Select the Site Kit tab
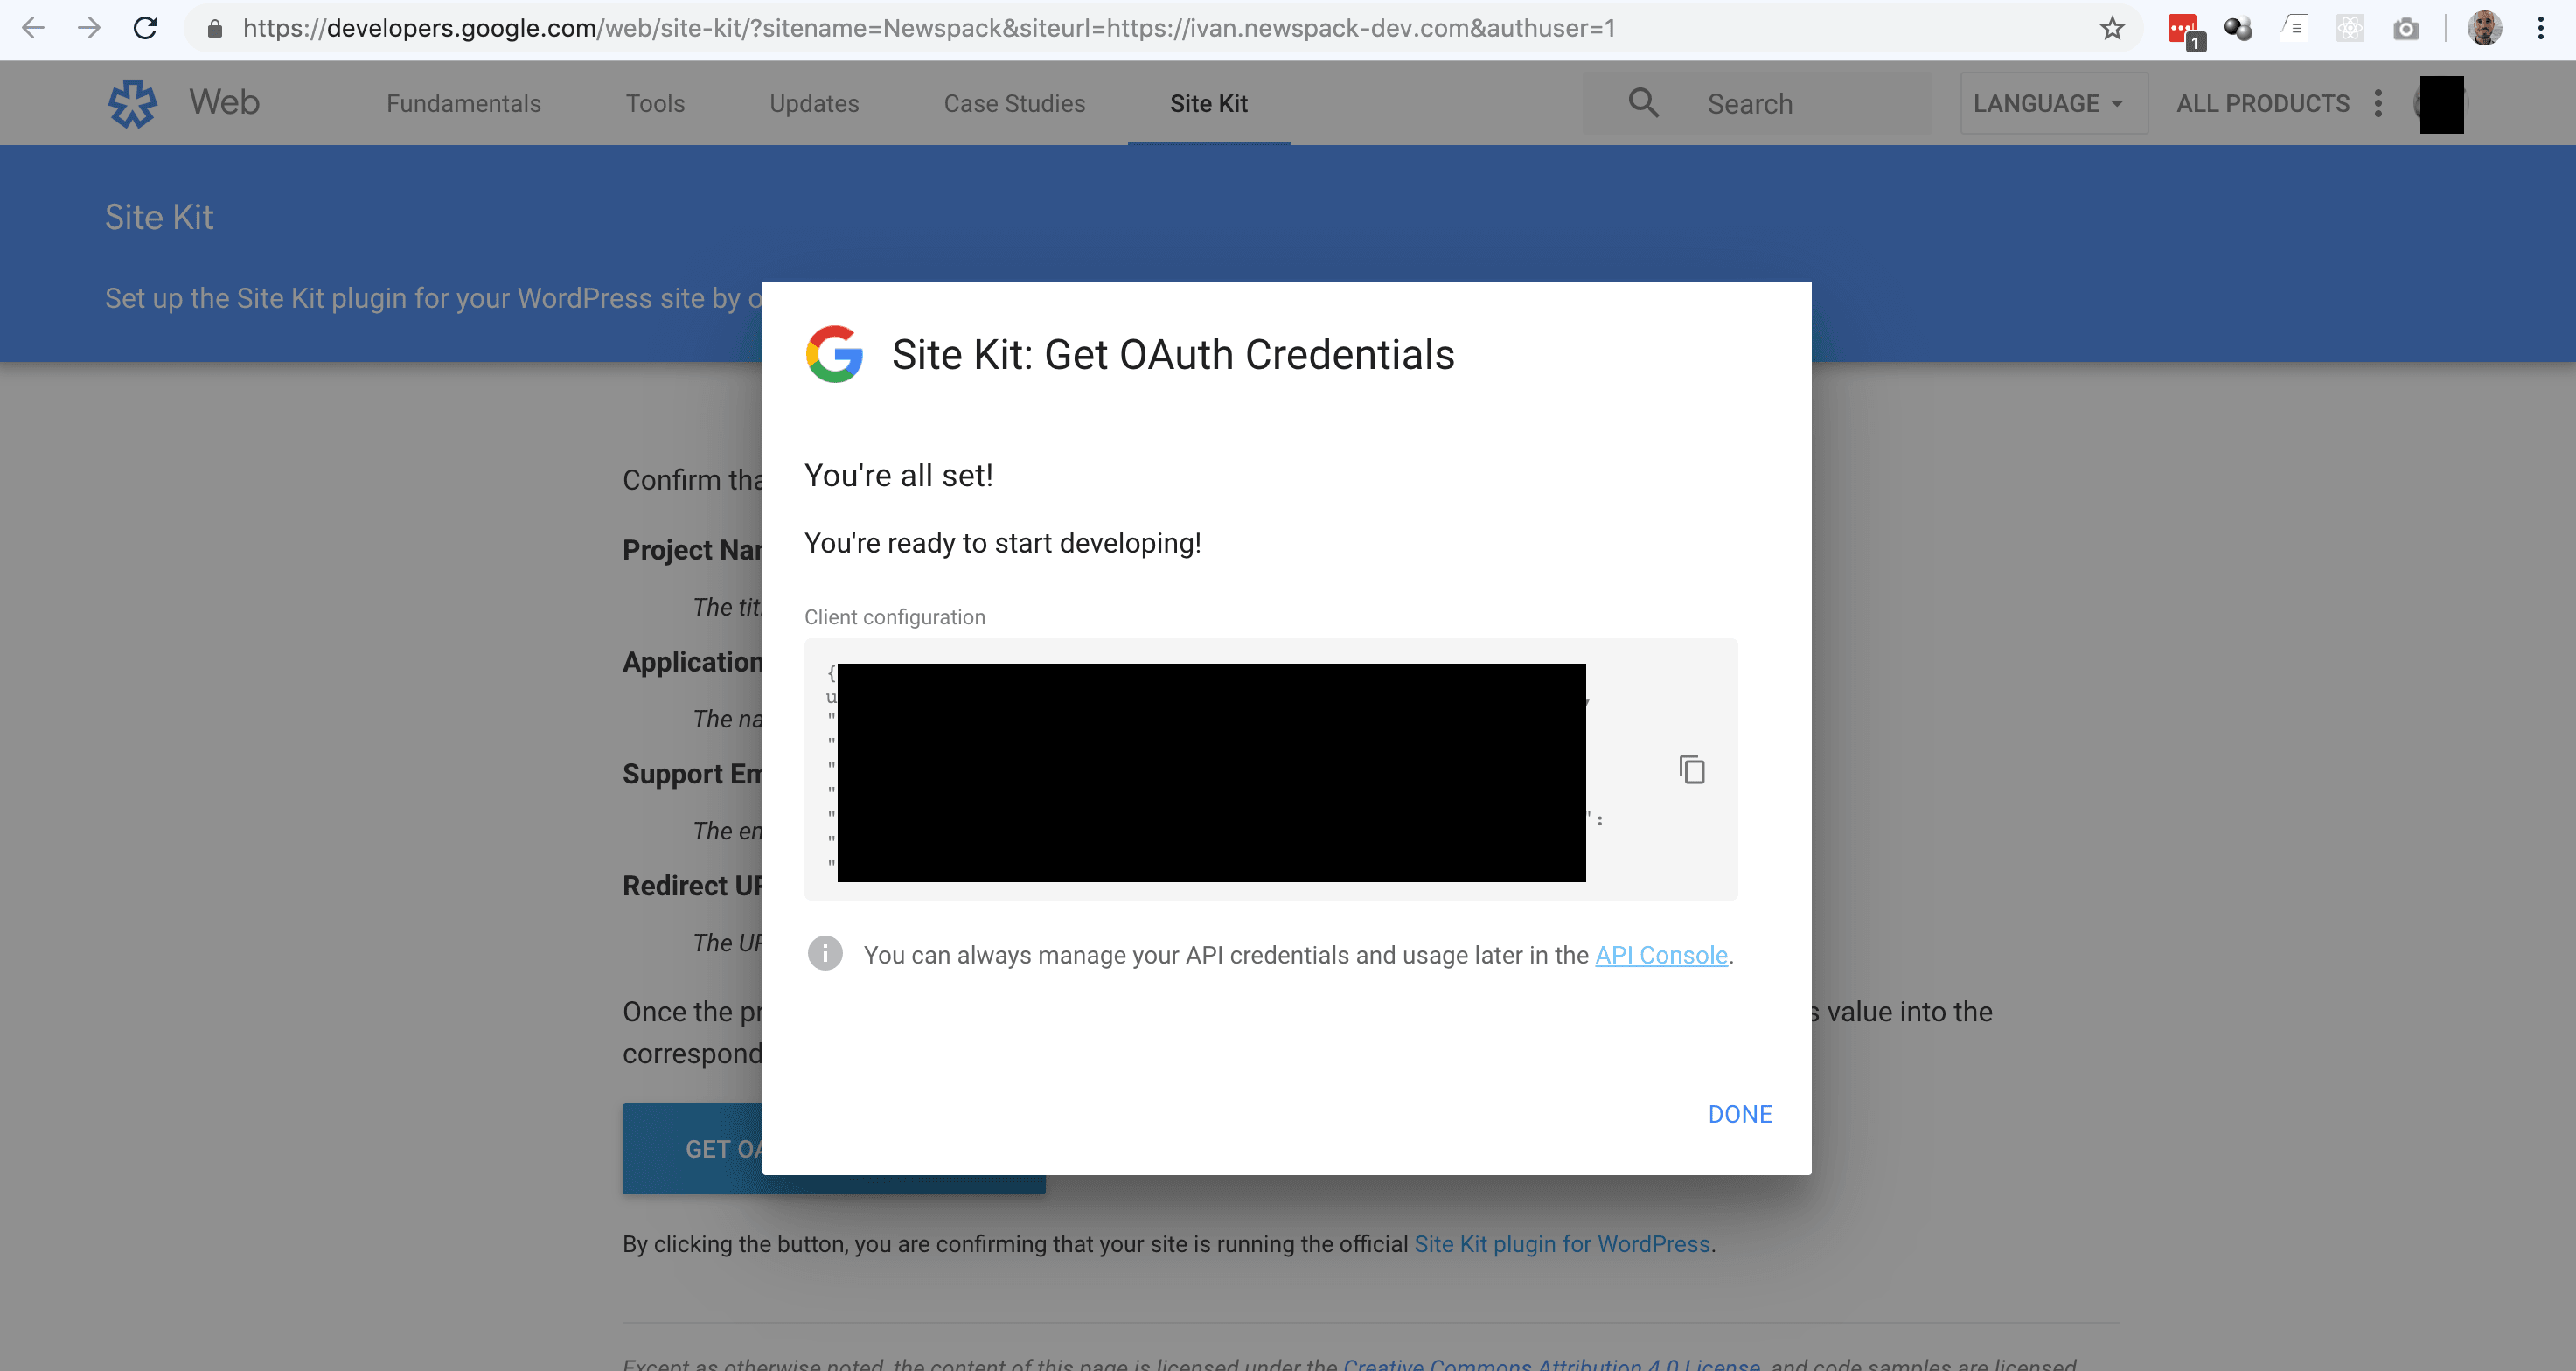 click(x=1208, y=103)
